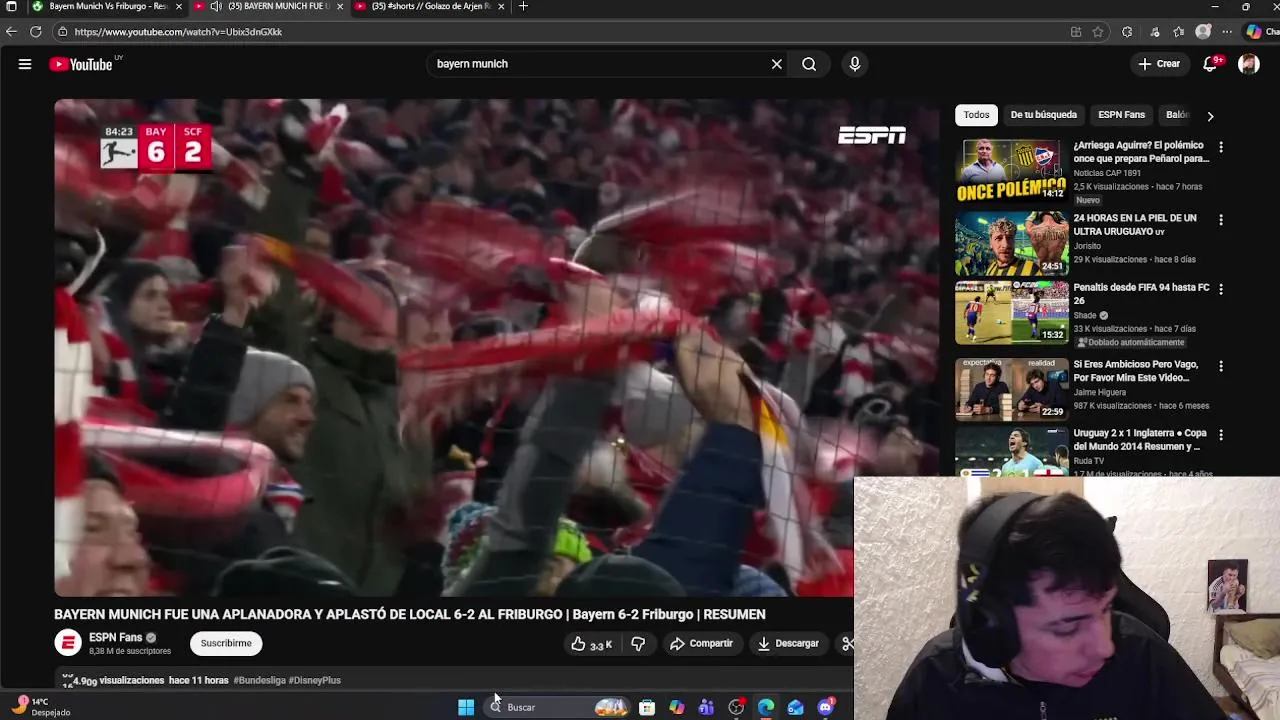This screenshot has width=1280, height=720.
Task: Open a new browser tab with plus
Action: tap(523, 6)
